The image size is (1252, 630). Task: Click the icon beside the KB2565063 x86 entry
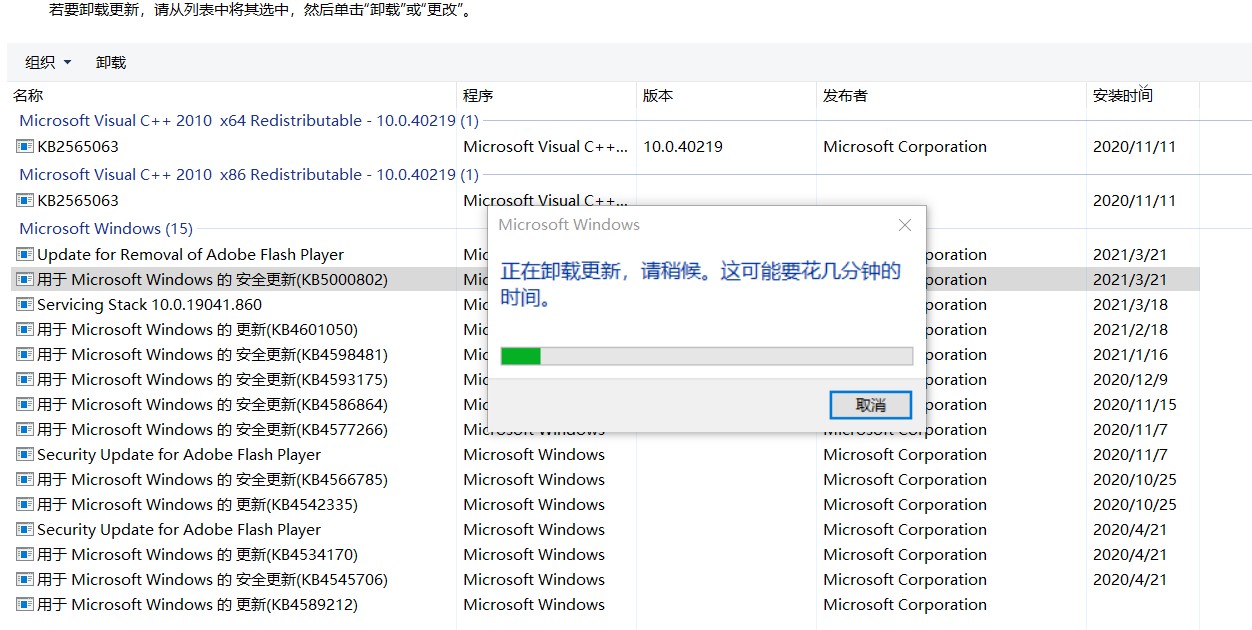tap(25, 200)
